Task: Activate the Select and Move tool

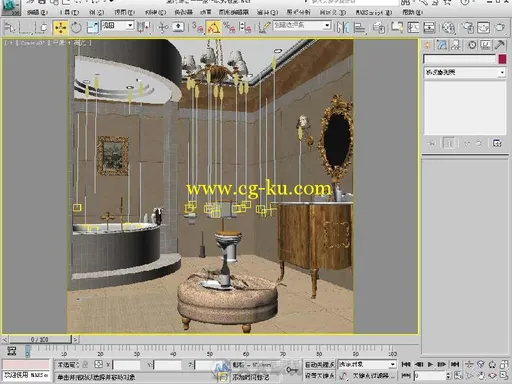Action: 60,27
